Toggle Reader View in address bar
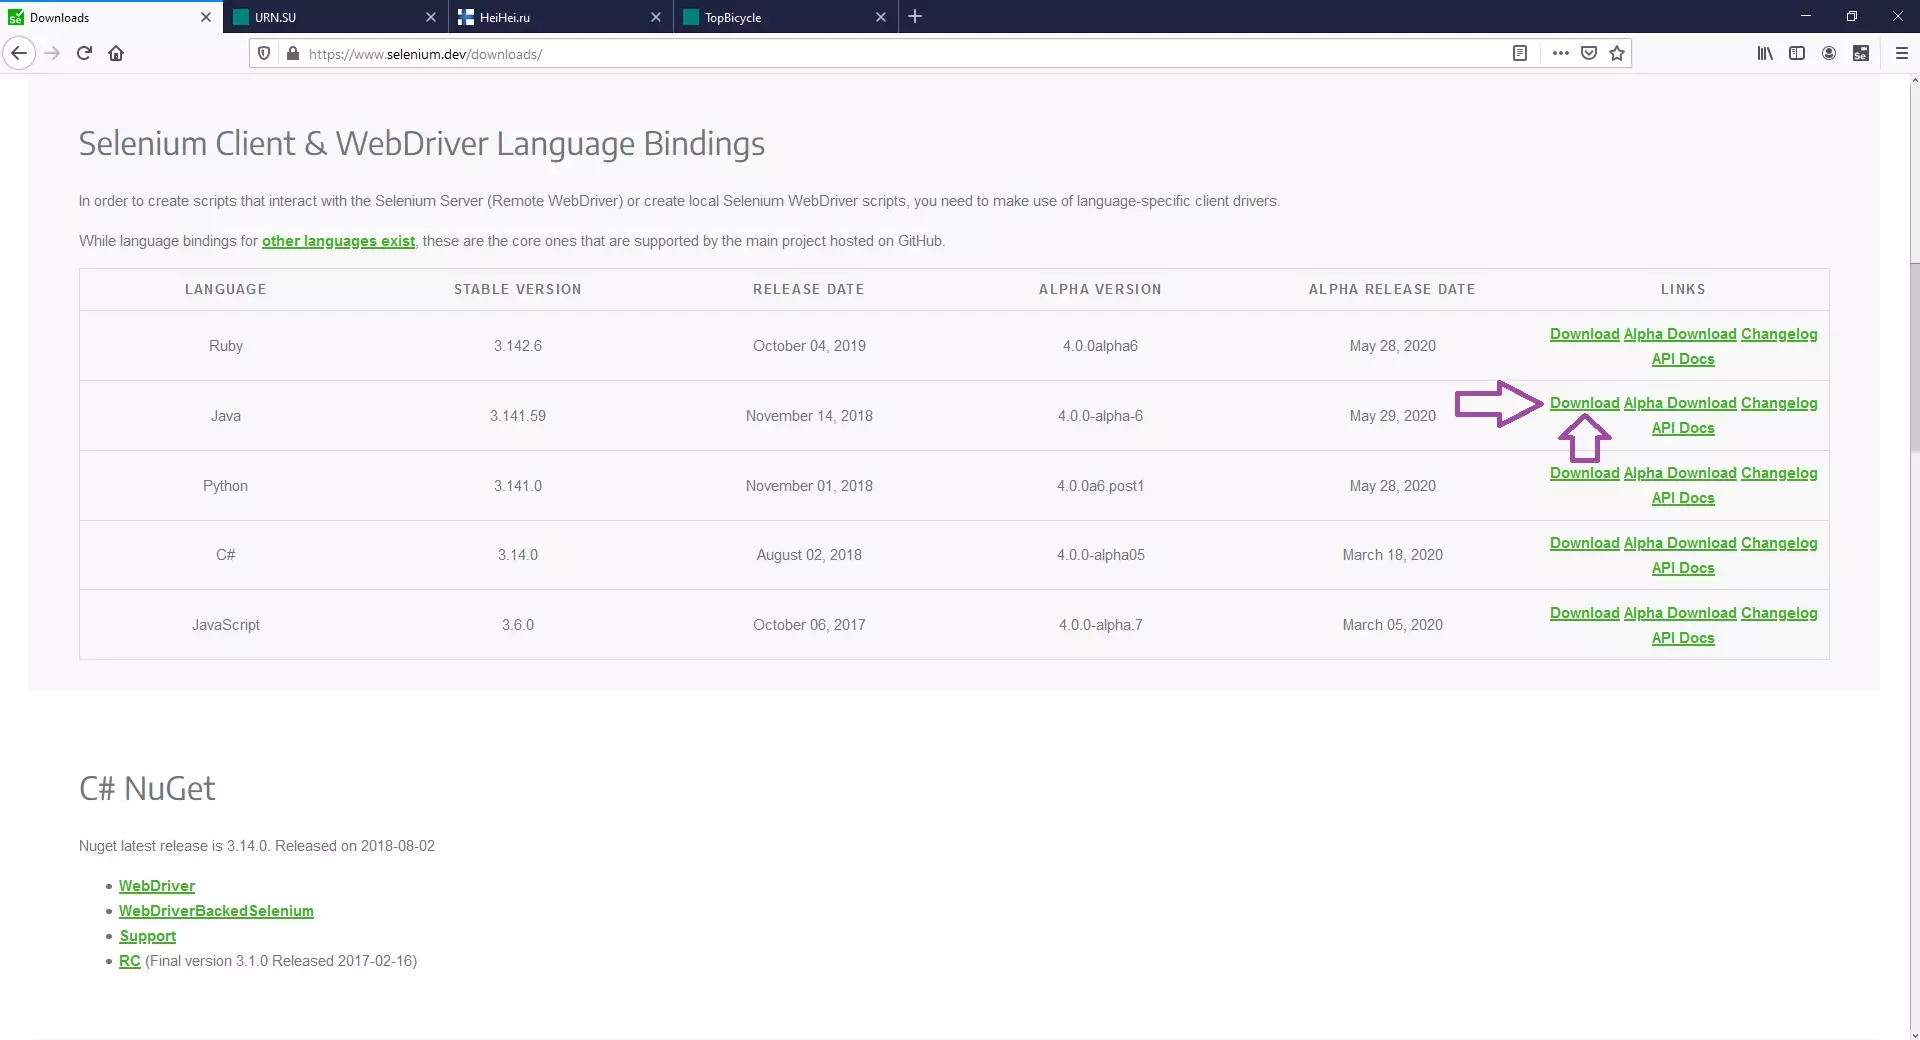This screenshot has height=1040, width=1920. tap(1520, 53)
